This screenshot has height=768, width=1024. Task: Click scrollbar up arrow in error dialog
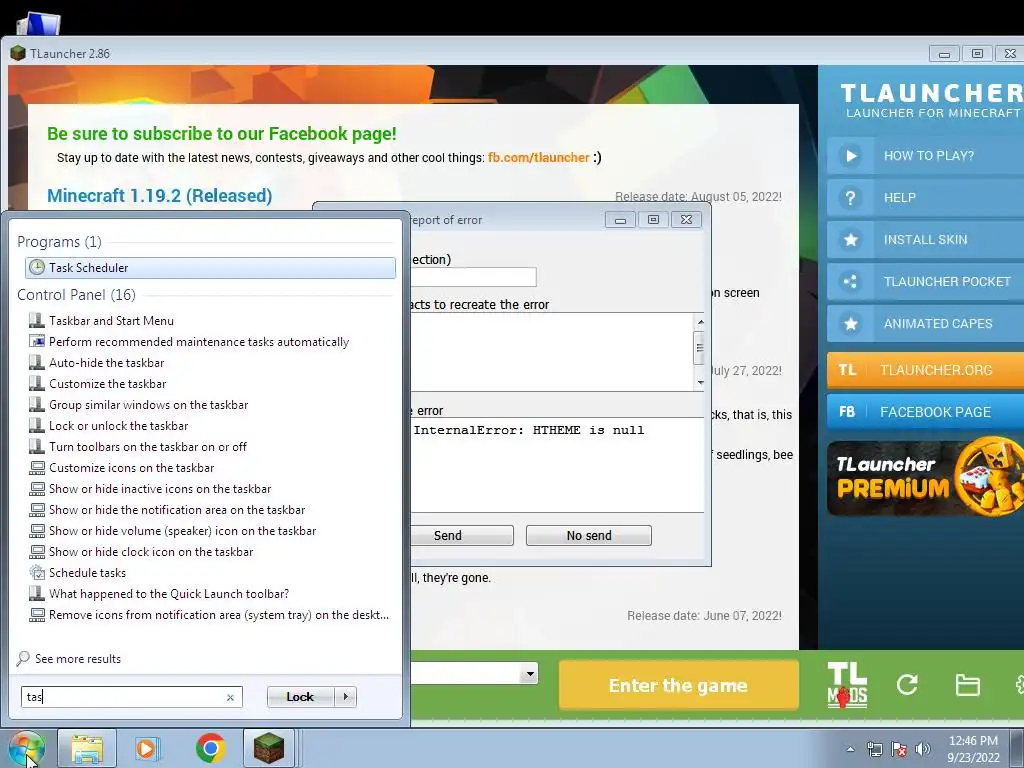700,322
